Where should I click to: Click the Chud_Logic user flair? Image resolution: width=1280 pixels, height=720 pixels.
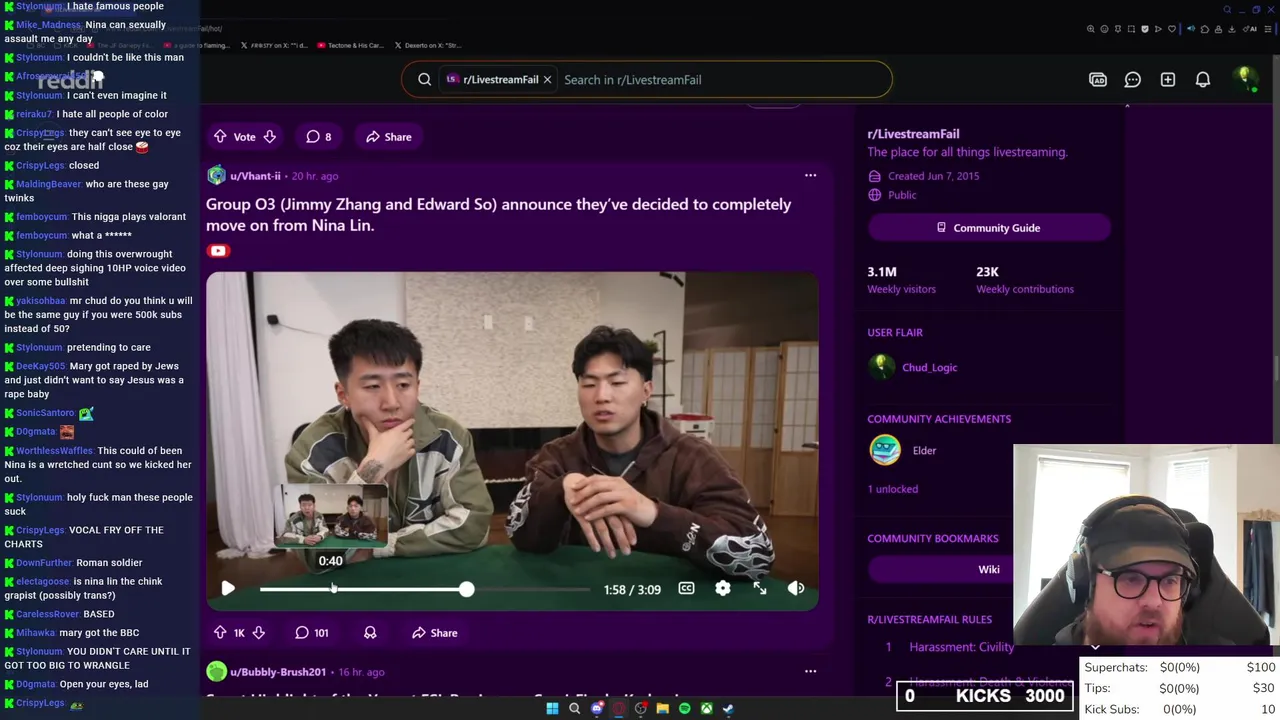click(929, 367)
